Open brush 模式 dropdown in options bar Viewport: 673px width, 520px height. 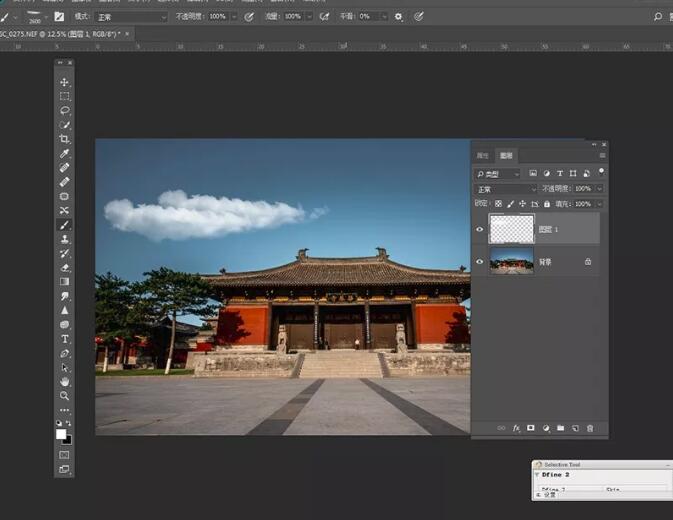pos(132,17)
